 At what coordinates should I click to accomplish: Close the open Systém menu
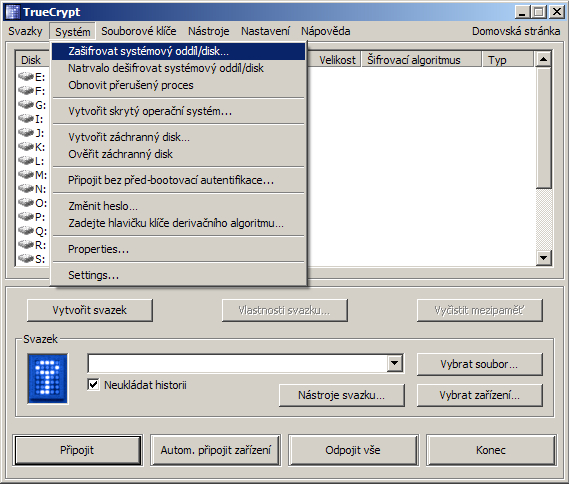click(x=73, y=32)
